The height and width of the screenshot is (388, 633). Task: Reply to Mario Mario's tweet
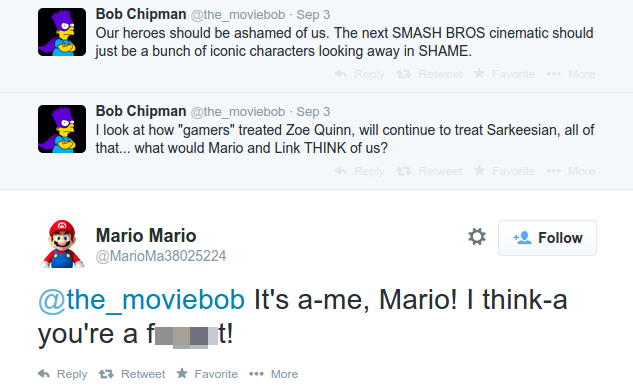[x=63, y=374]
